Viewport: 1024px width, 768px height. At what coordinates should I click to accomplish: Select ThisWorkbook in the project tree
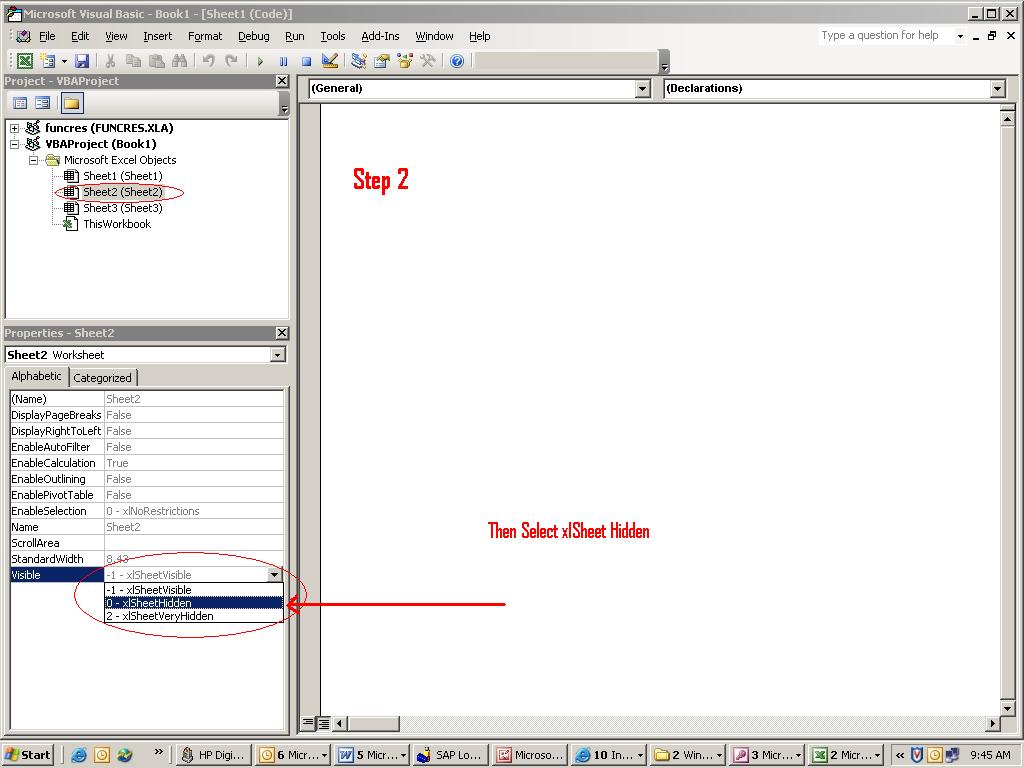click(117, 224)
